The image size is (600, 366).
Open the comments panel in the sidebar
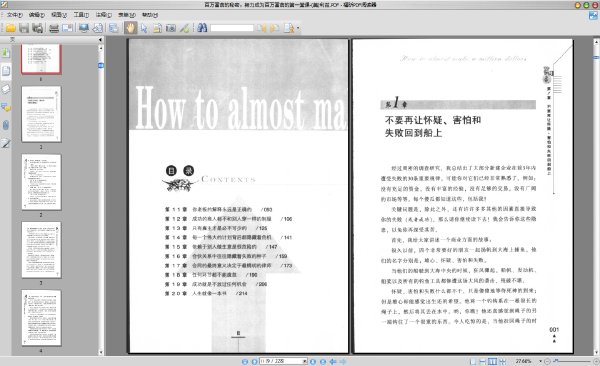coord(5,107)
